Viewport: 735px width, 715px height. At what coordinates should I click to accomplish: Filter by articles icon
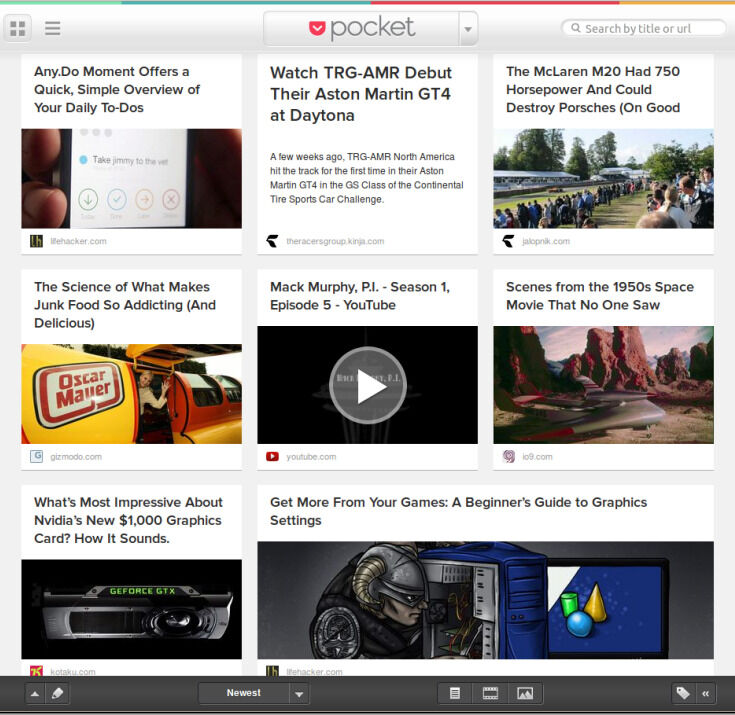coord(455,693)
